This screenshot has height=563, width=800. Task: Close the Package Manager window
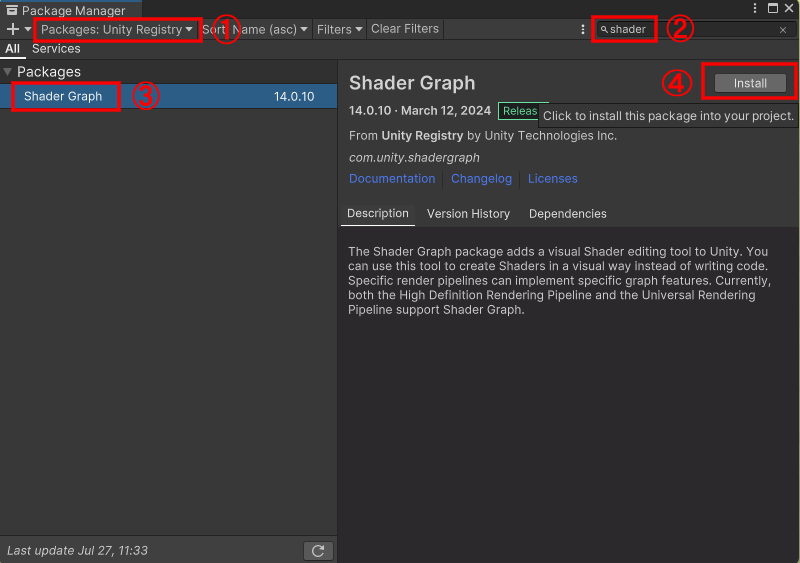click(789, 8)
